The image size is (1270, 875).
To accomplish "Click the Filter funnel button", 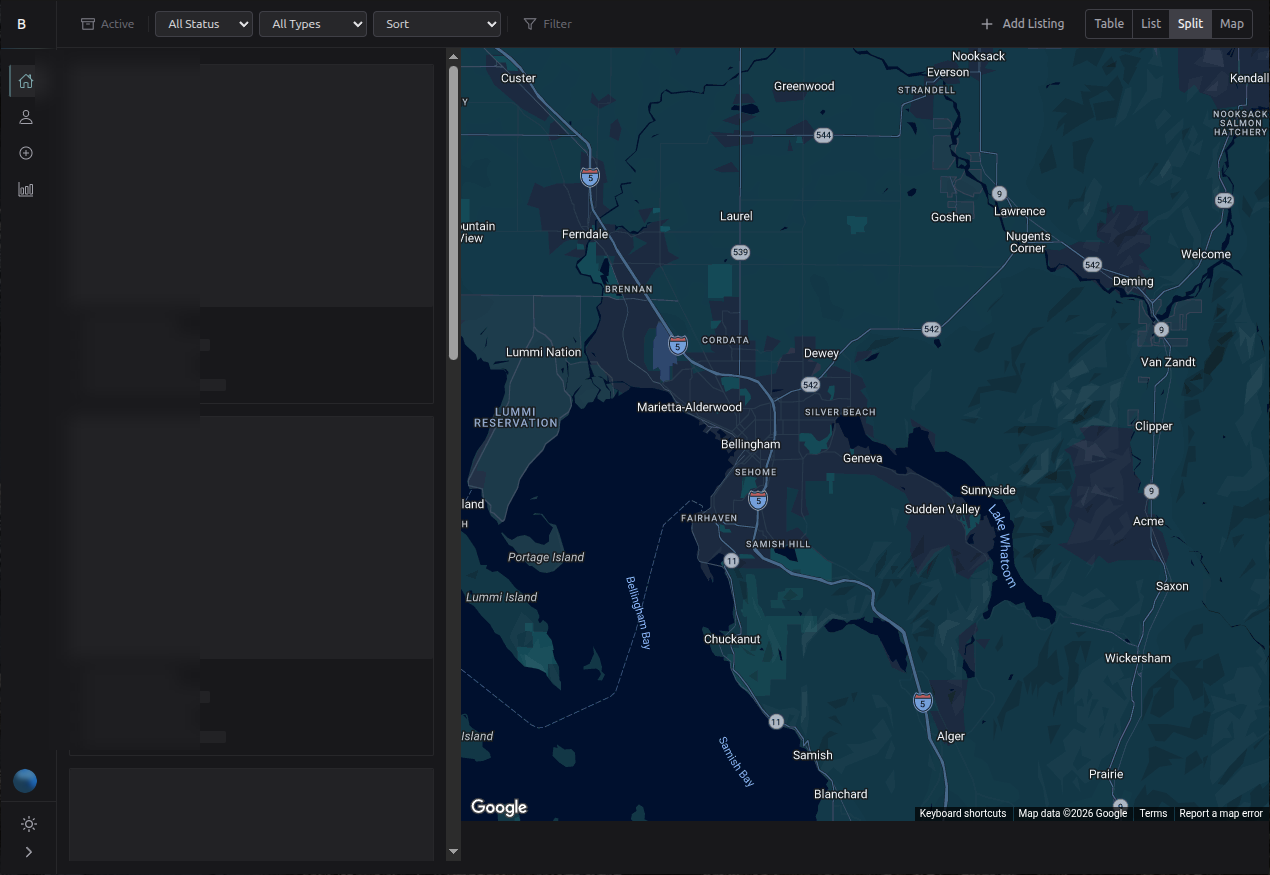I will [548, 24].
